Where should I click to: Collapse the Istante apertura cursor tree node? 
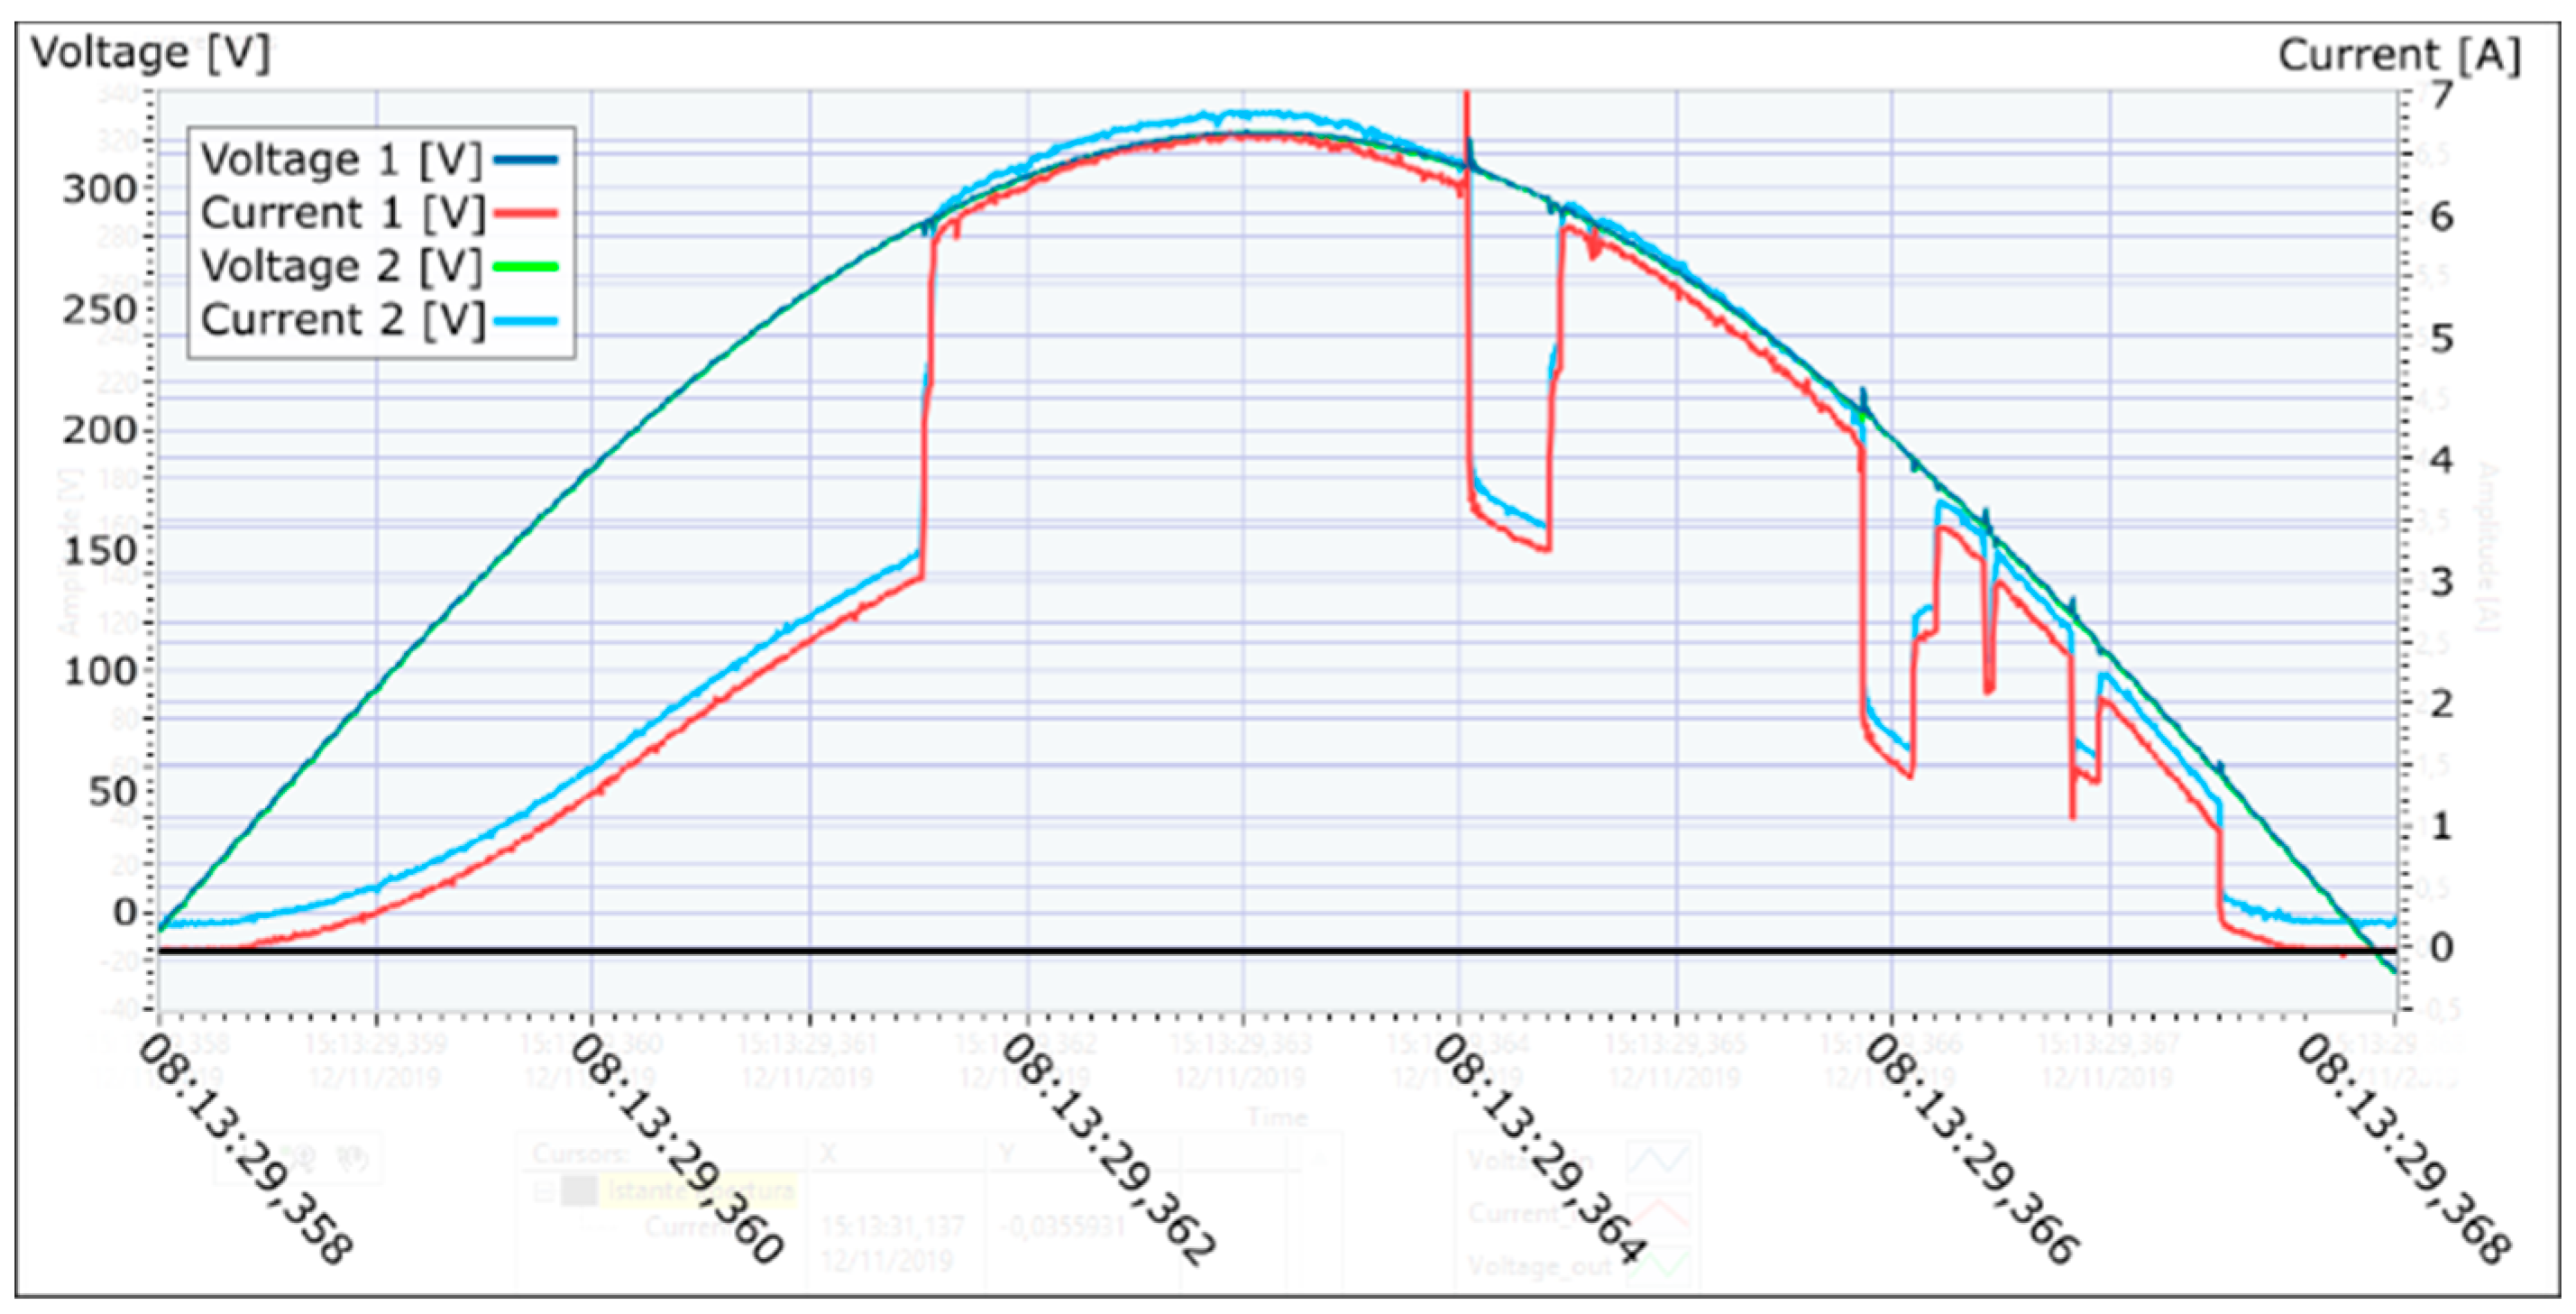[544, 1191]
